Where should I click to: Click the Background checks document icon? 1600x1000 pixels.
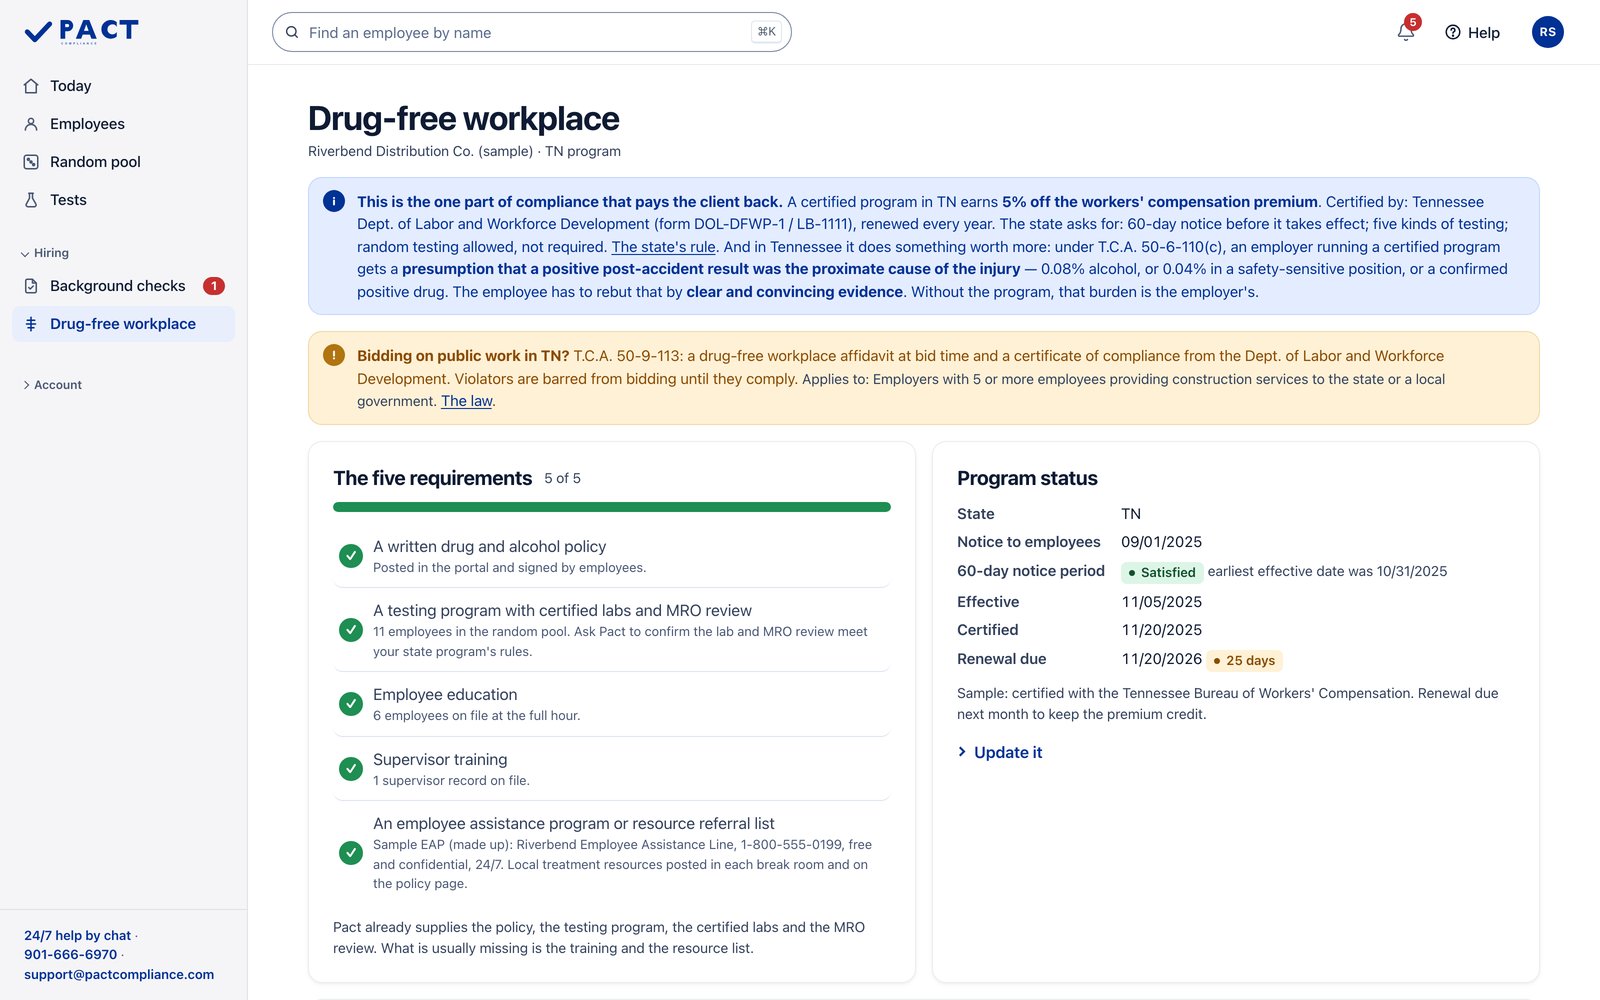click(x=31, y=286)
